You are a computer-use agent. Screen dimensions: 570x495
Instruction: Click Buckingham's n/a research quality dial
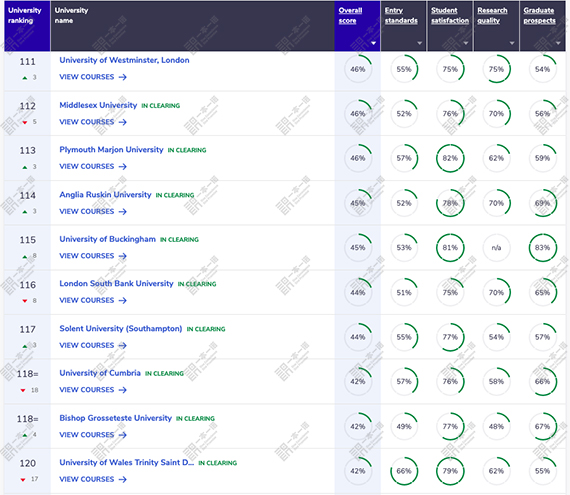[x=496, y=248]
